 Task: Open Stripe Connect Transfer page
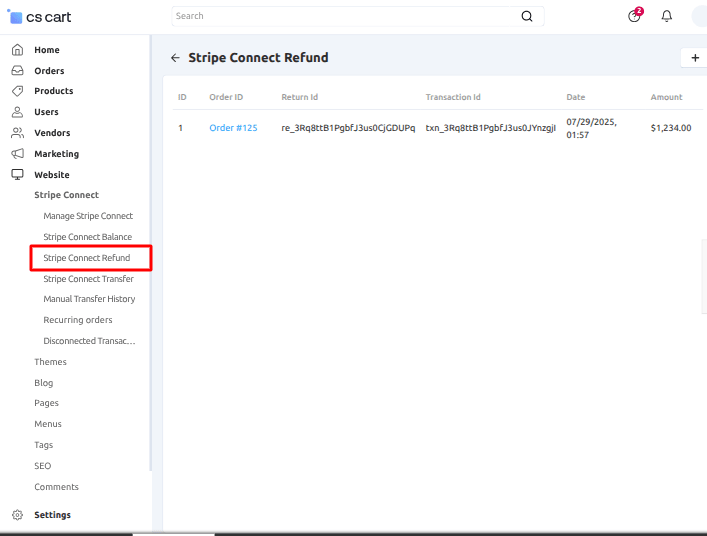[88, 279]
